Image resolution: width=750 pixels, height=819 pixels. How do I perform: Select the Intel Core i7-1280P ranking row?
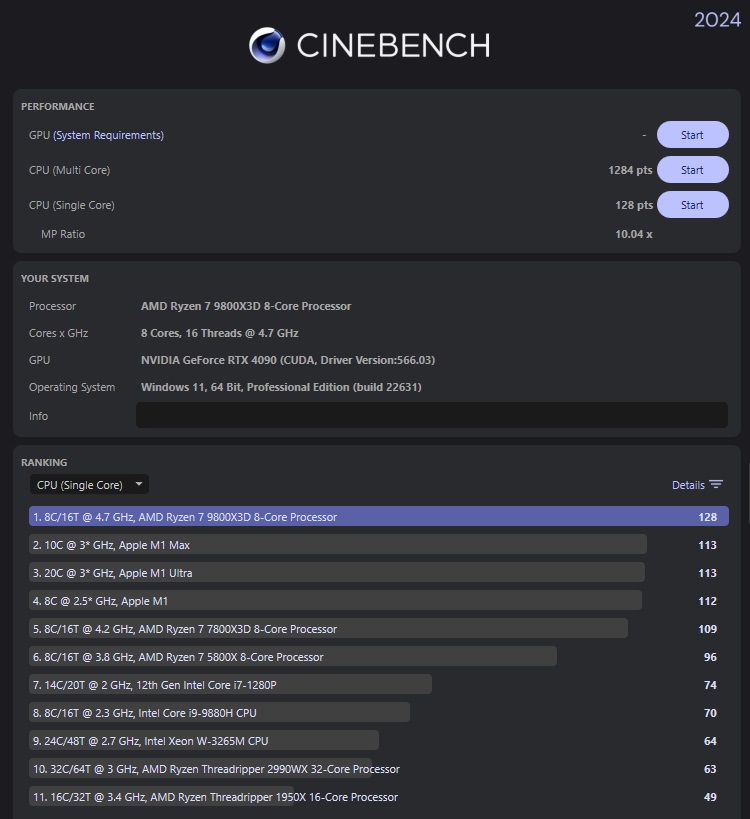[x=379, y=685]
